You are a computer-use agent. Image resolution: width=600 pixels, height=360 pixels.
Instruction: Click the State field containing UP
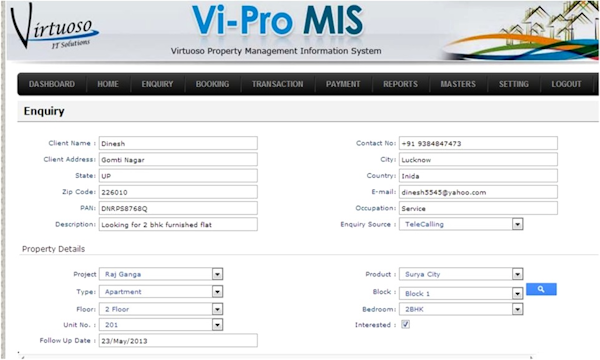point(178,176)
